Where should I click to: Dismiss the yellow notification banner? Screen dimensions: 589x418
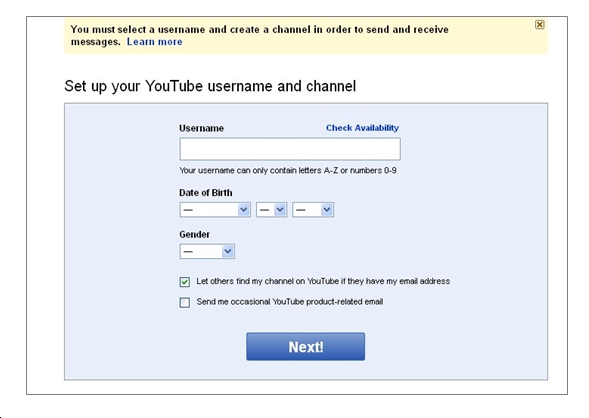point(539,25)
